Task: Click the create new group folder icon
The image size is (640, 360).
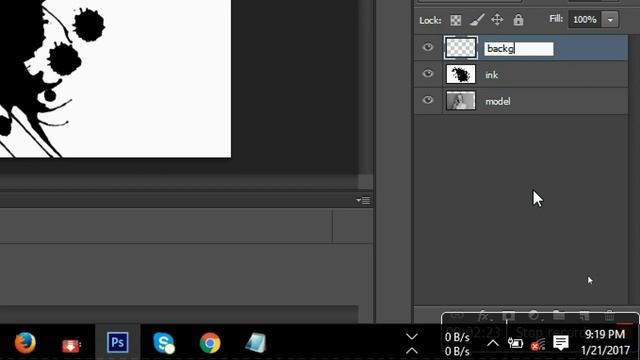Action: (559, 316)
